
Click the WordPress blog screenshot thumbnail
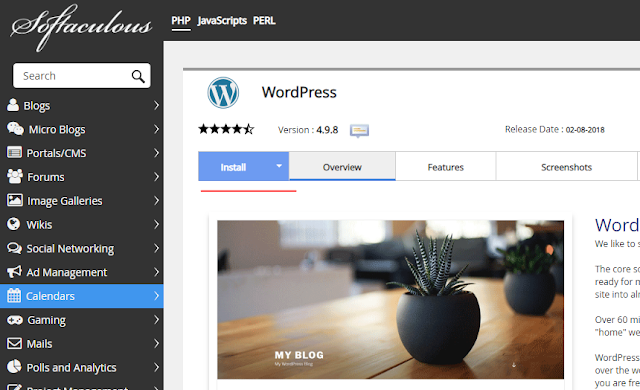click(x=390, y=299)
